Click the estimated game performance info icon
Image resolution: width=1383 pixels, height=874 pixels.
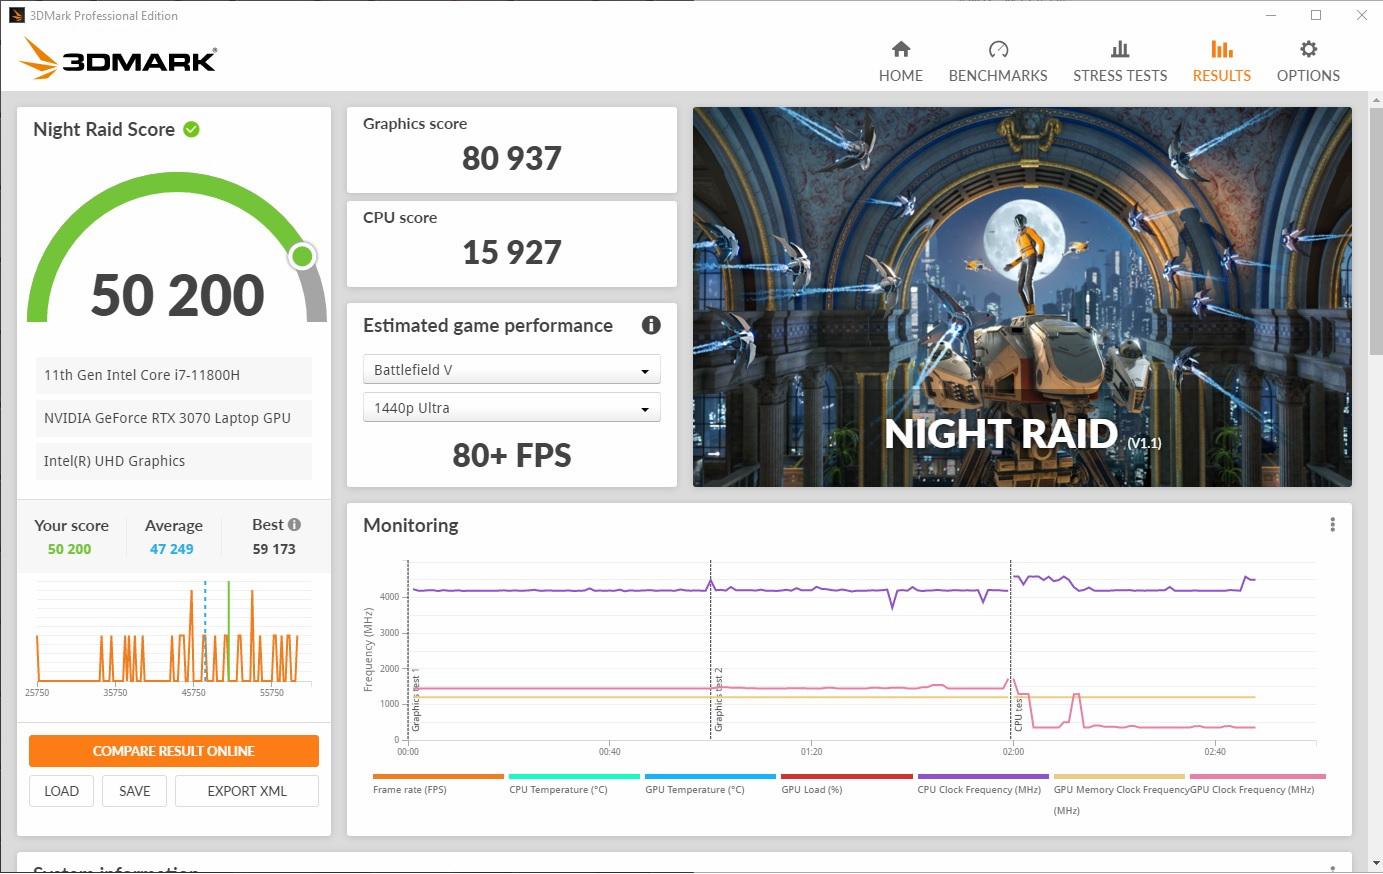pyautogui.click(x=651, y=325)
